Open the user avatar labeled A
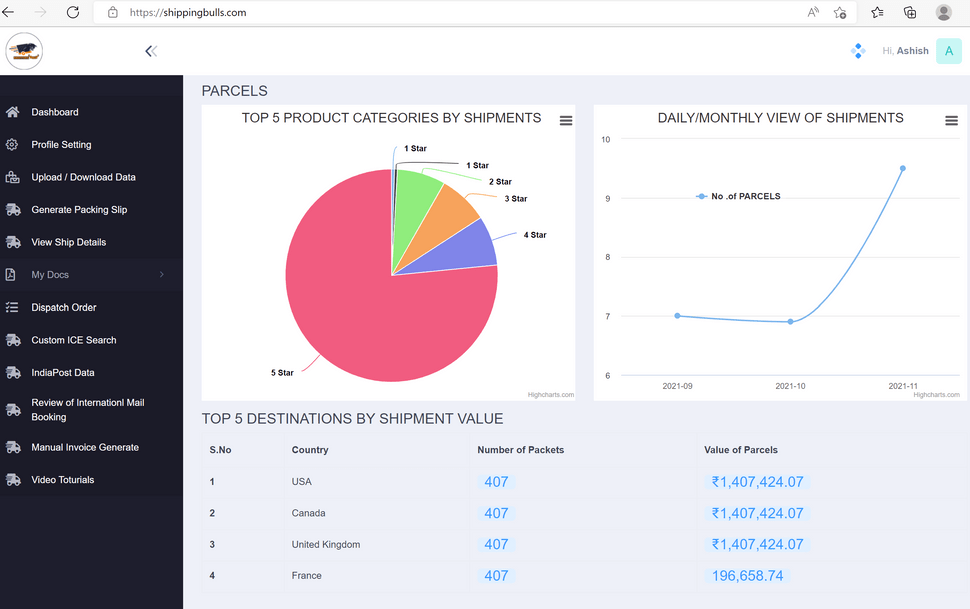The image size is (970, 609). click(x=948, y=51)
